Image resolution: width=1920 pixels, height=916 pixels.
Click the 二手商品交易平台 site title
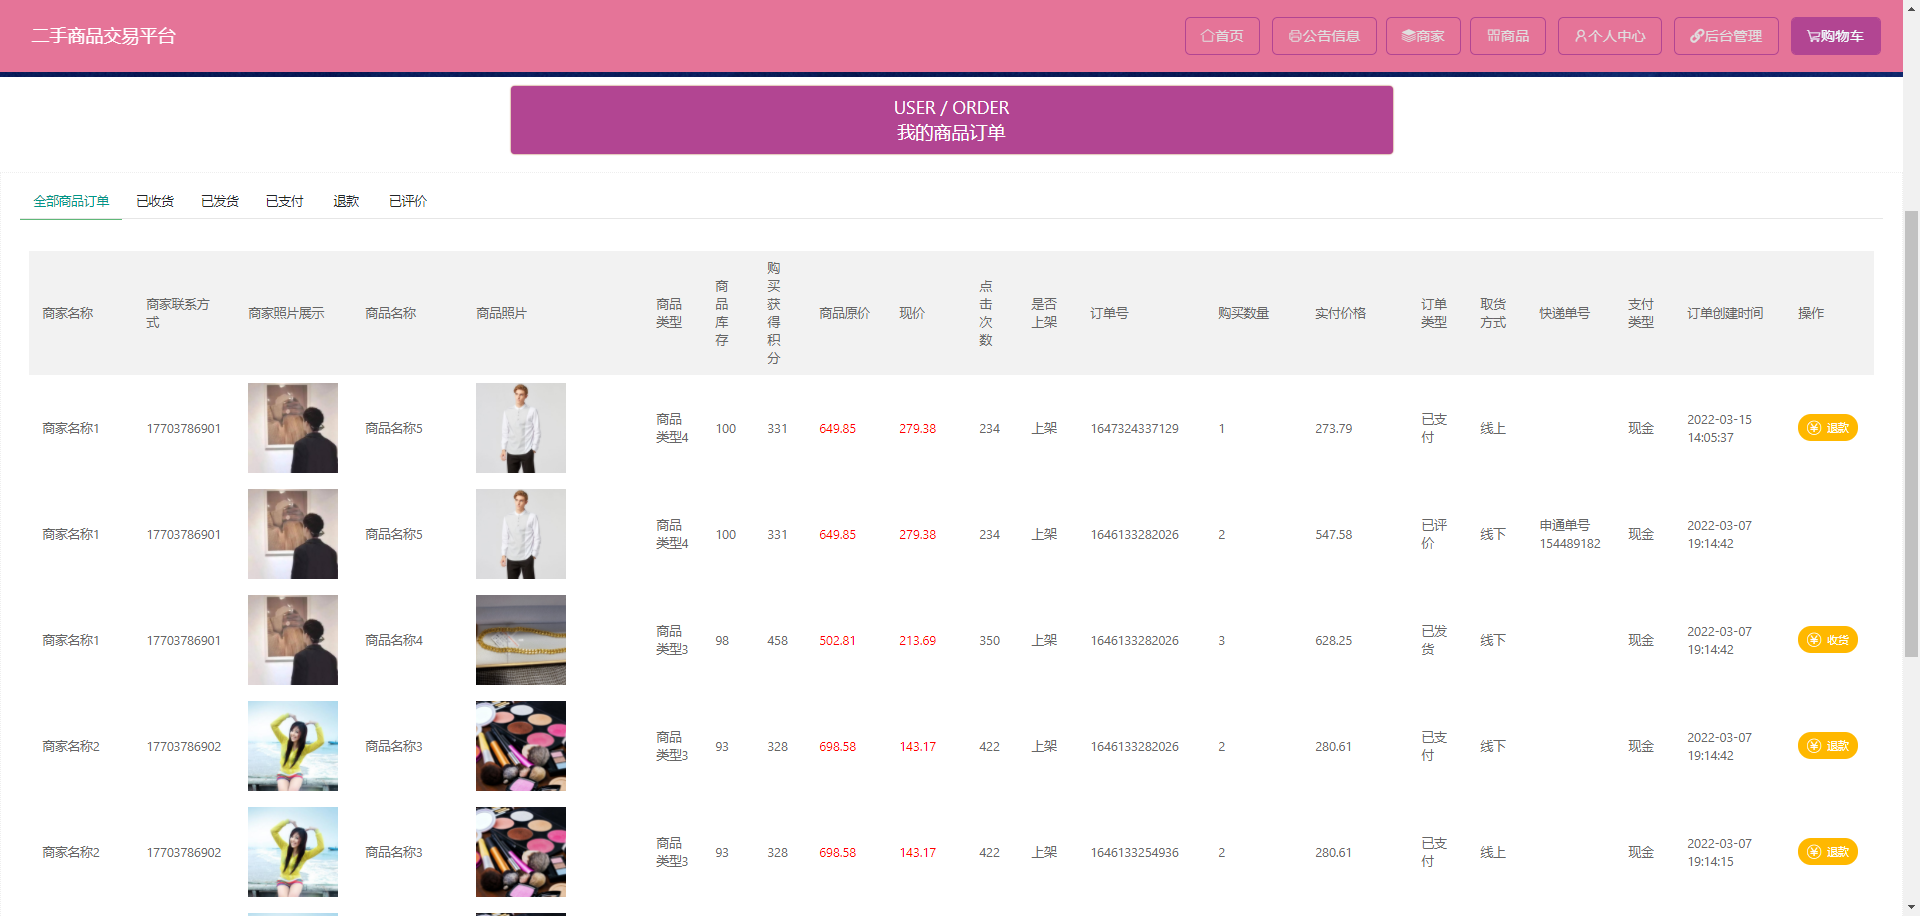click(104, 36)
